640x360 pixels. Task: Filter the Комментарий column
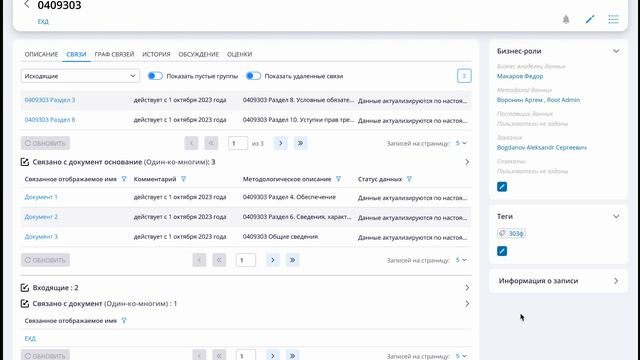(x=184, y=179)
